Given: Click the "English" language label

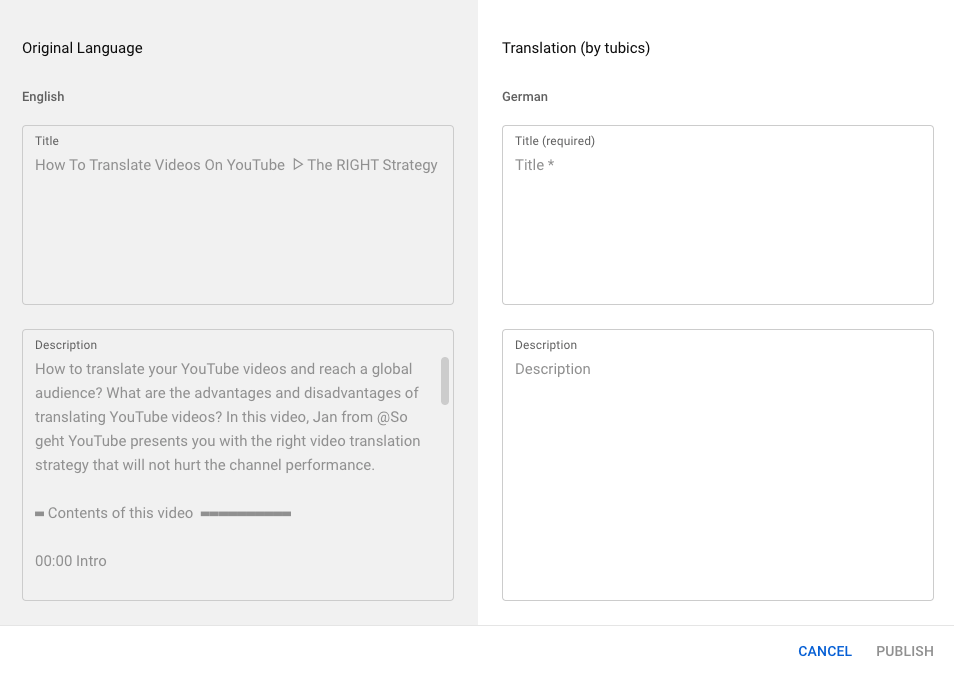Looking at the screenshot, I should [x=43, y=97].
